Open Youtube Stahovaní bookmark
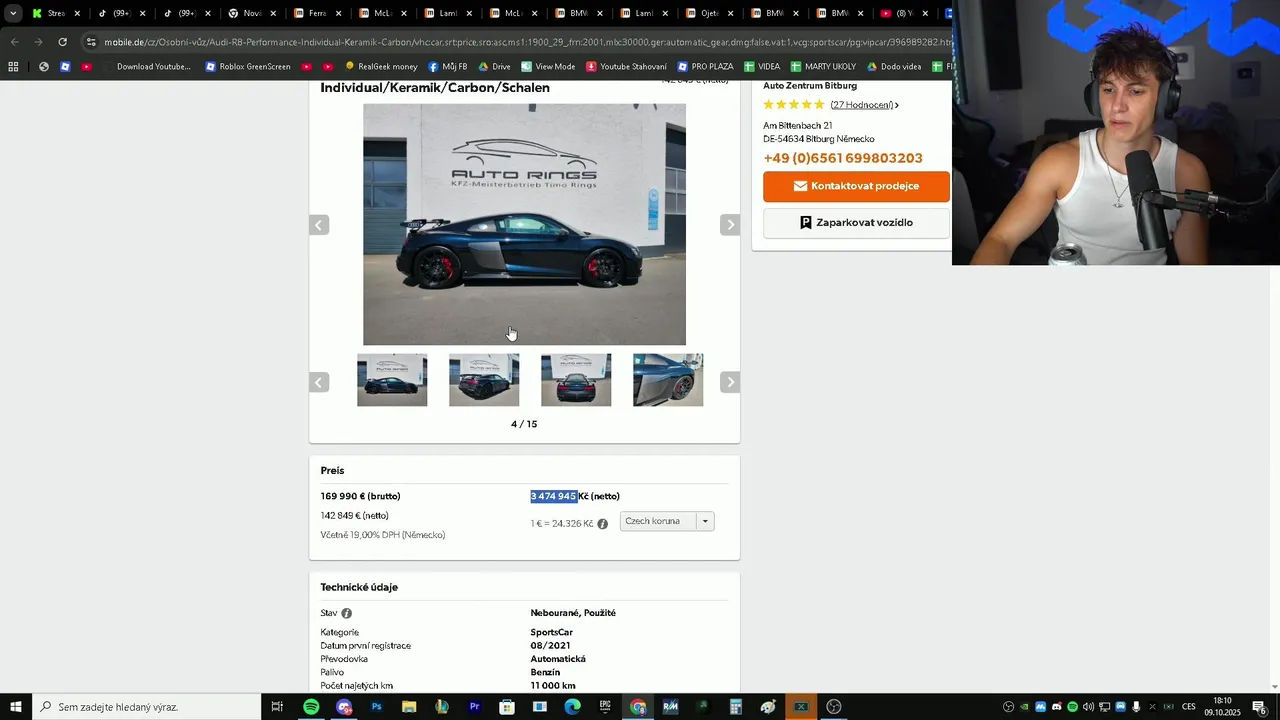This screenshot has width=1280, height=720. point(626,67)
